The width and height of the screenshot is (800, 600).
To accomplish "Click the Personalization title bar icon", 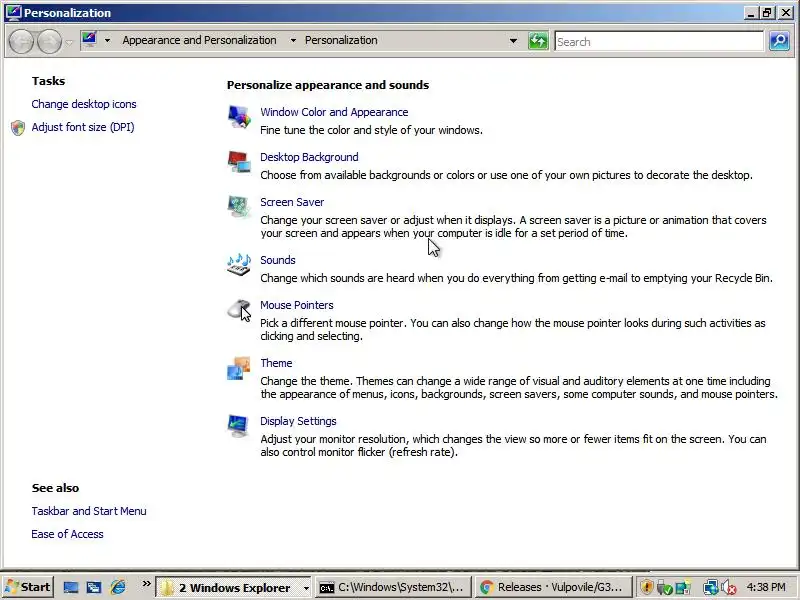I will pos(13,12).
